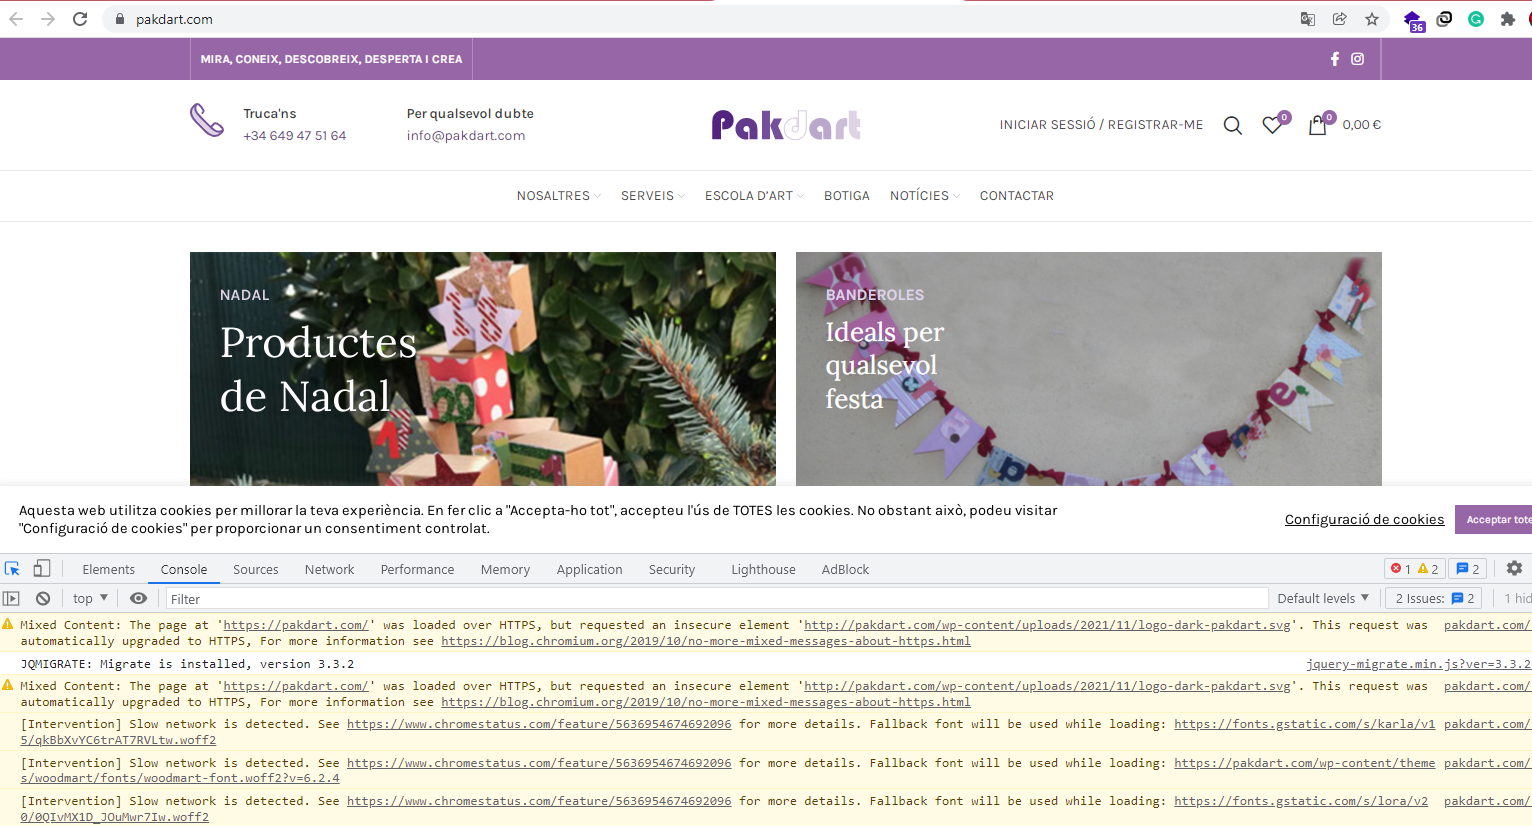
Task: Click the red error count badge
Action: (x=1400, y=569)
